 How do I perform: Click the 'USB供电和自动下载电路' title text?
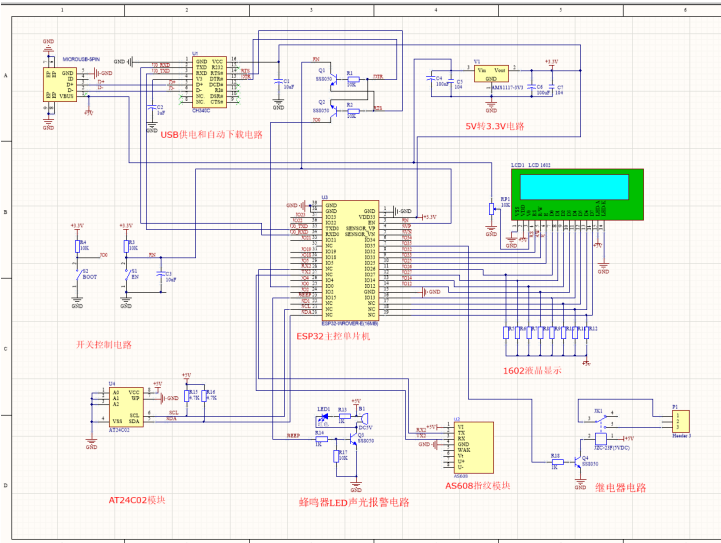pos(212,135)
